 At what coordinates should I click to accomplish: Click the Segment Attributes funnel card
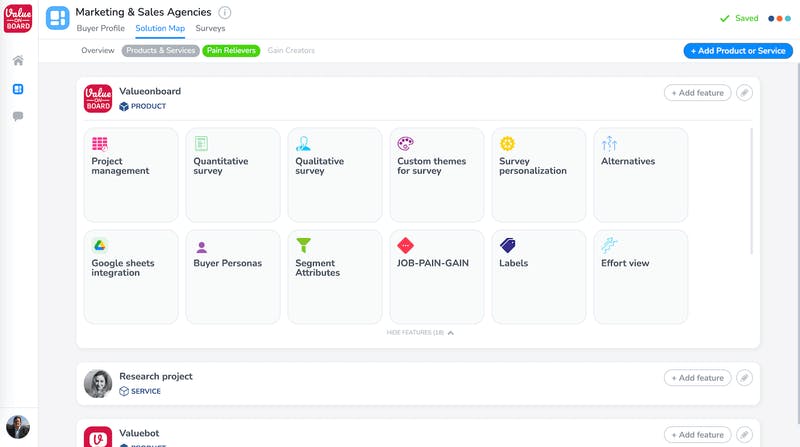pyautogui.click(x=335, y=276)
